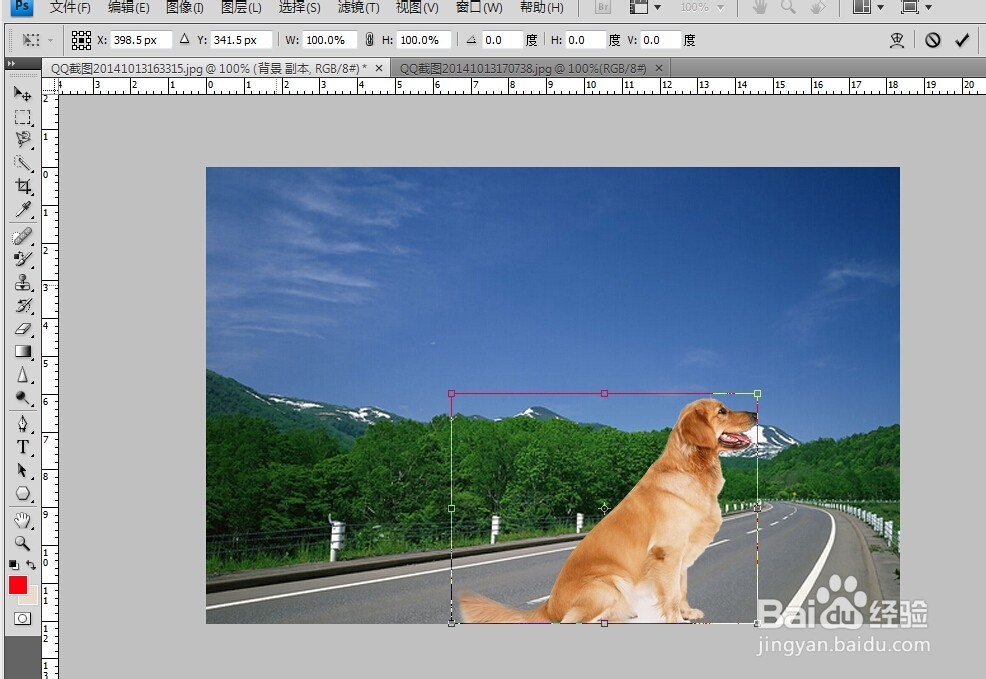Swap foreground and background colors

31,565
